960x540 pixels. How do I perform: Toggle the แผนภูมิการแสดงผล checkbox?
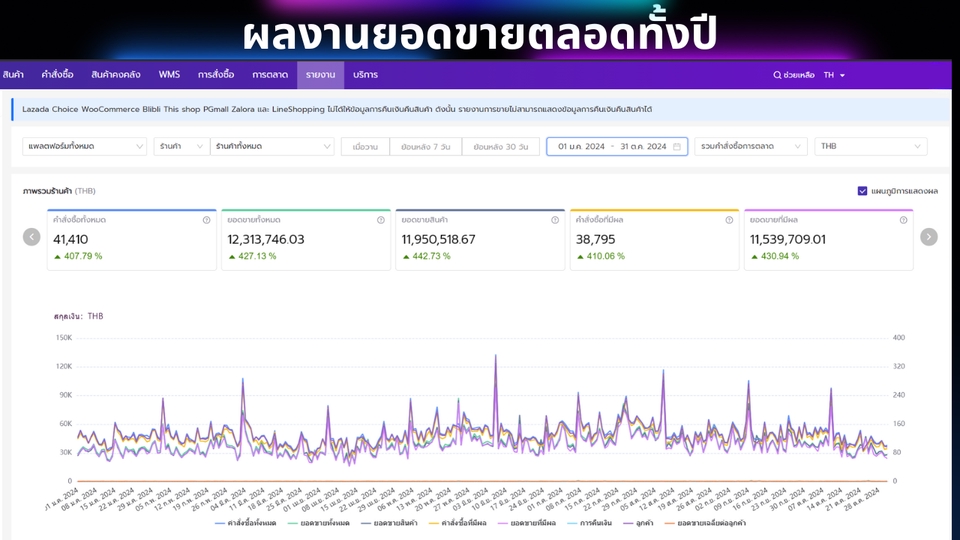point(862,191)
